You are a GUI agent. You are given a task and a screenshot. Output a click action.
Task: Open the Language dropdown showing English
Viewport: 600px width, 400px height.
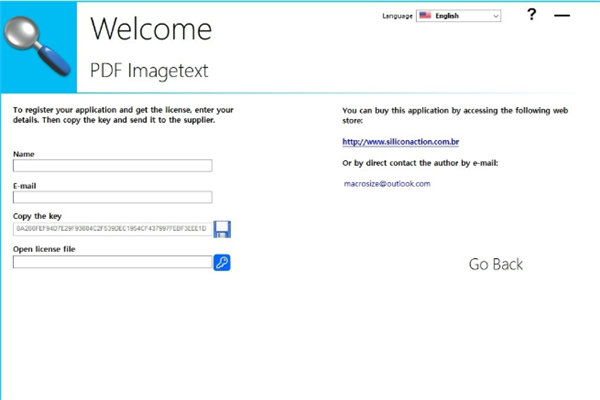coord(458,16)
